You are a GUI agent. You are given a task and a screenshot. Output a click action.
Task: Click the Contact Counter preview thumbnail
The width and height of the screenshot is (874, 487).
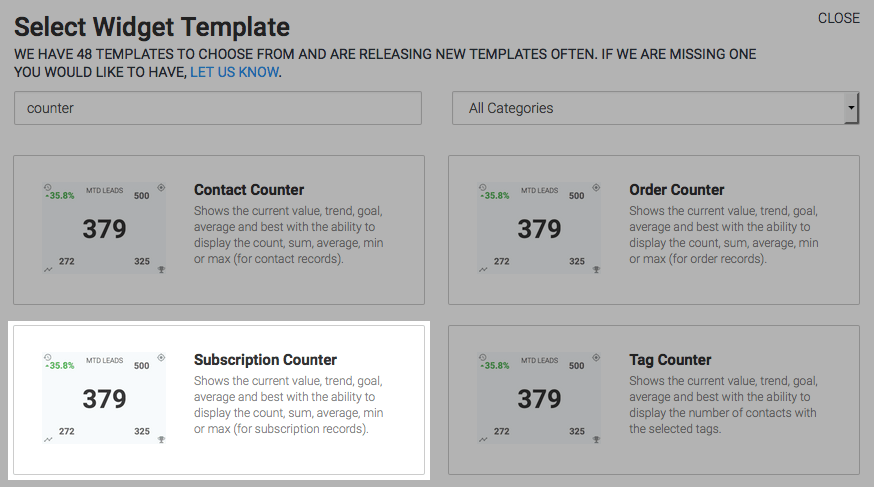(104, 228)
